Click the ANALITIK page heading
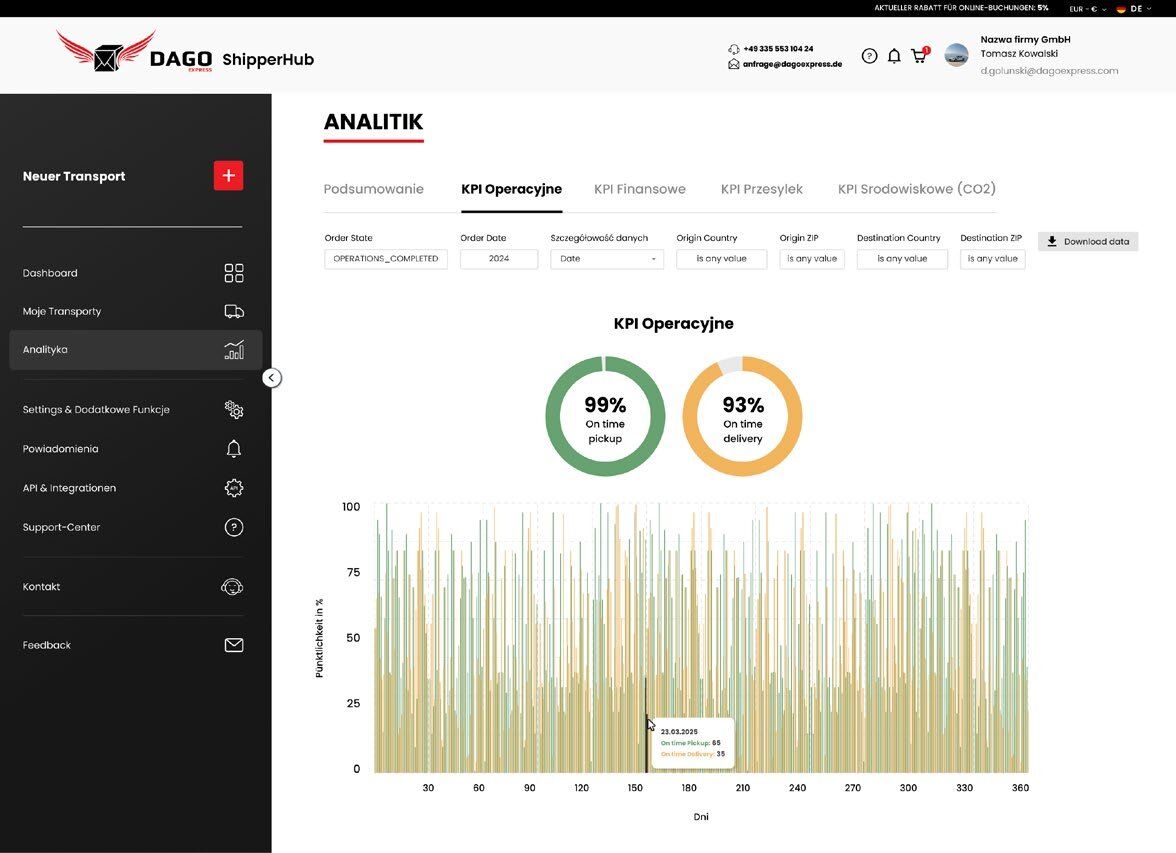 (x=374, y=122)
